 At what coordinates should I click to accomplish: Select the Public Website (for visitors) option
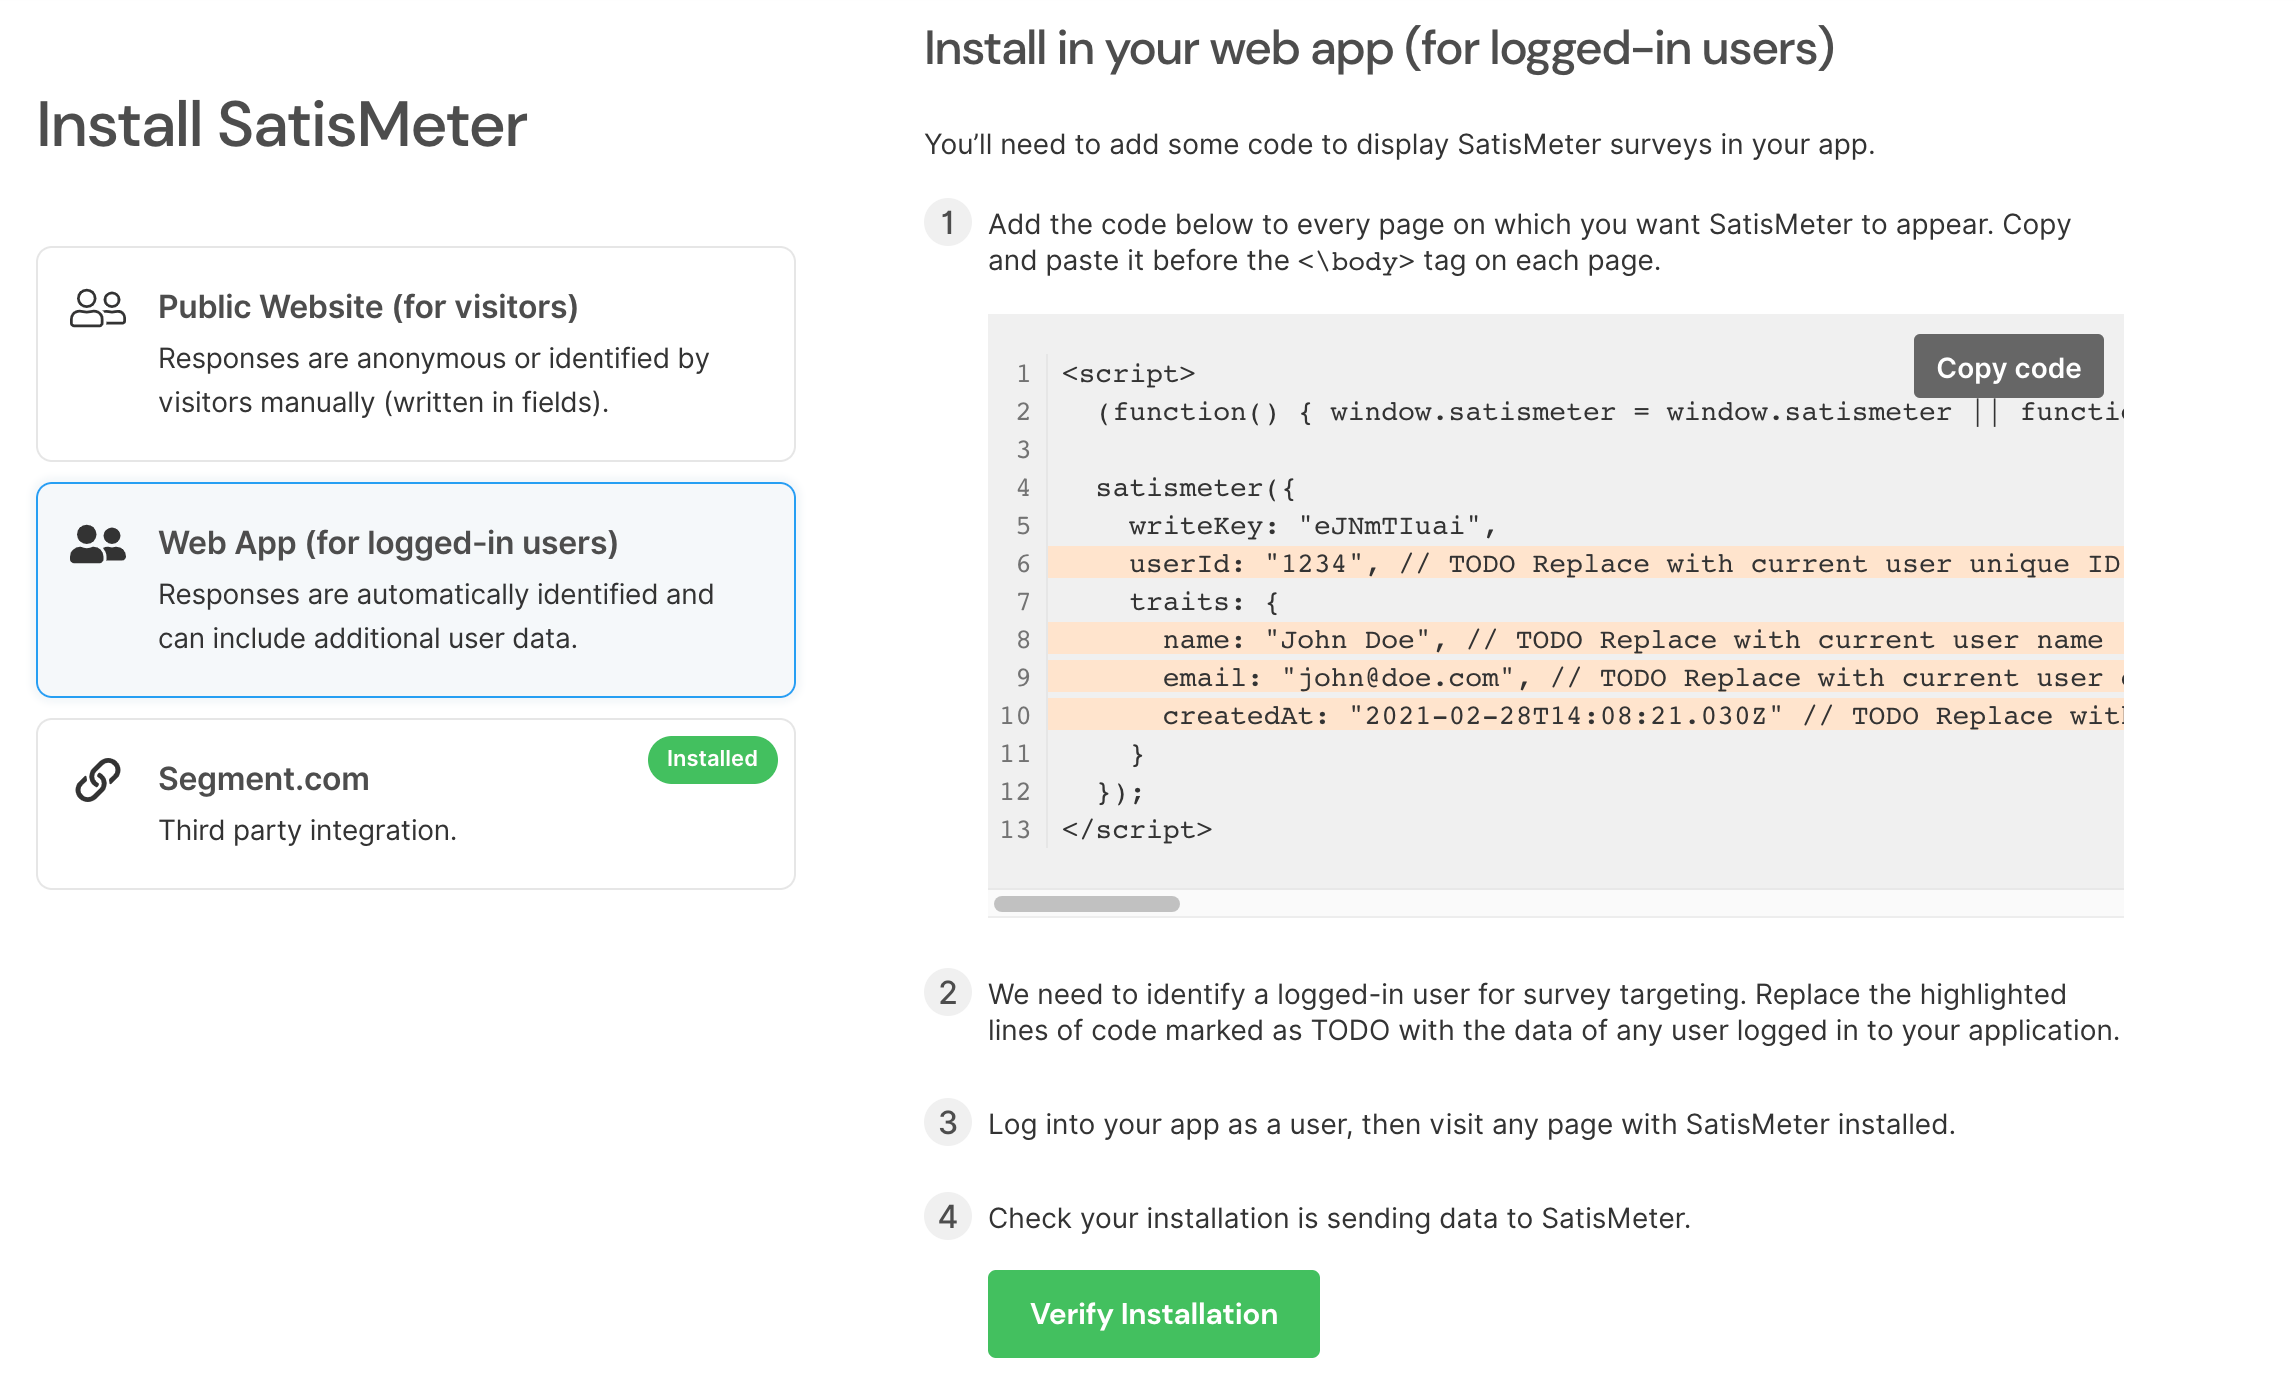416,354
